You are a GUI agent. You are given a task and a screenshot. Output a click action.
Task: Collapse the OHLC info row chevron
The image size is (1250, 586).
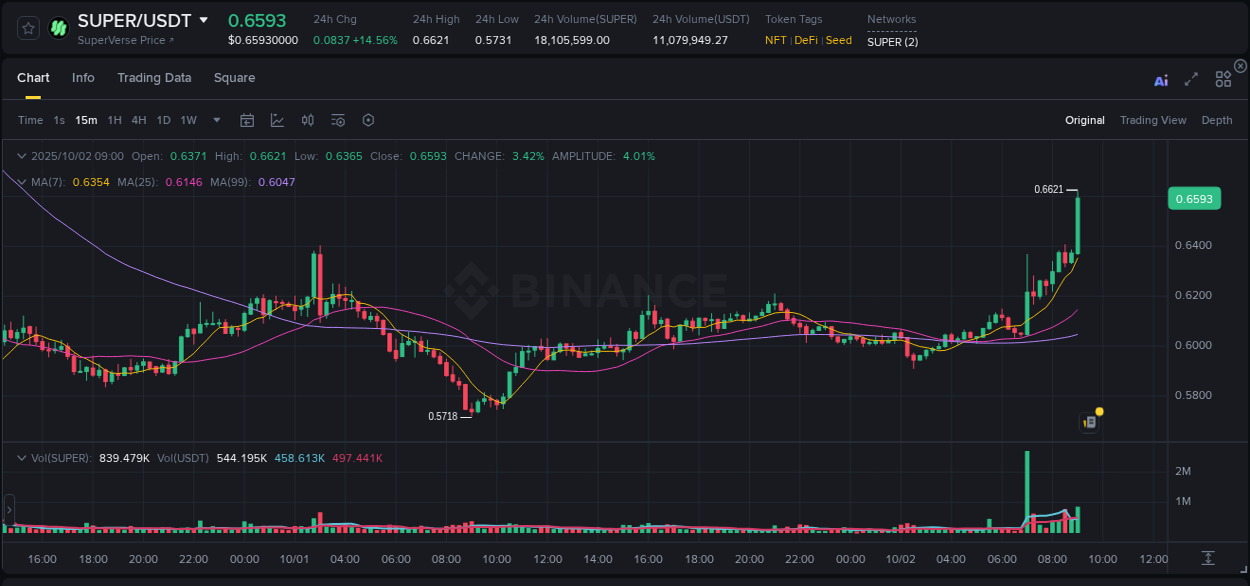[x=21, y=156]
